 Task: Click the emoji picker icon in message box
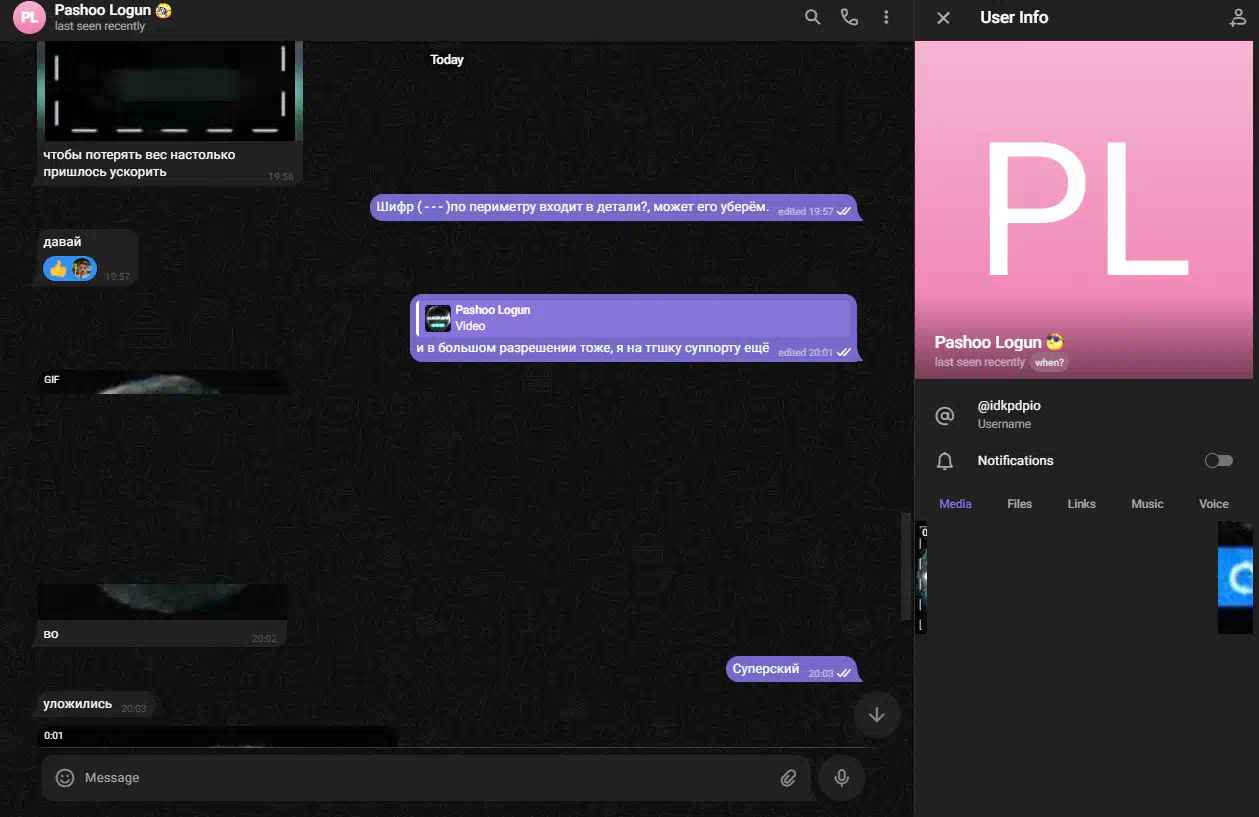coord(65,778)
